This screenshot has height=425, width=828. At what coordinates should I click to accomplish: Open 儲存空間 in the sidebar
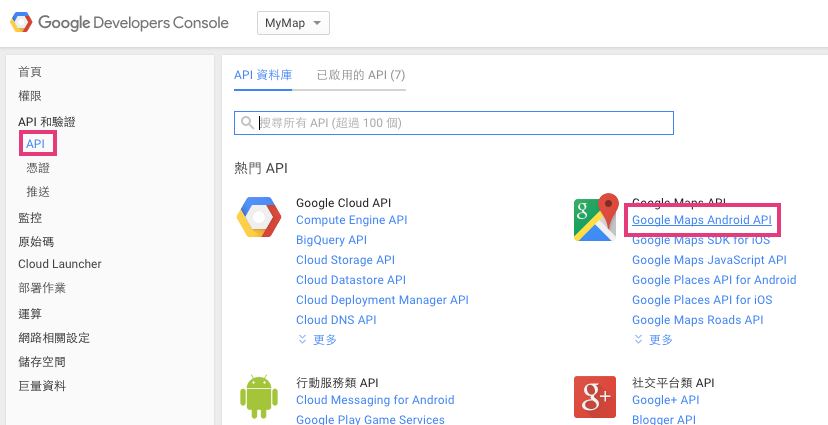[x=42, y=362]
